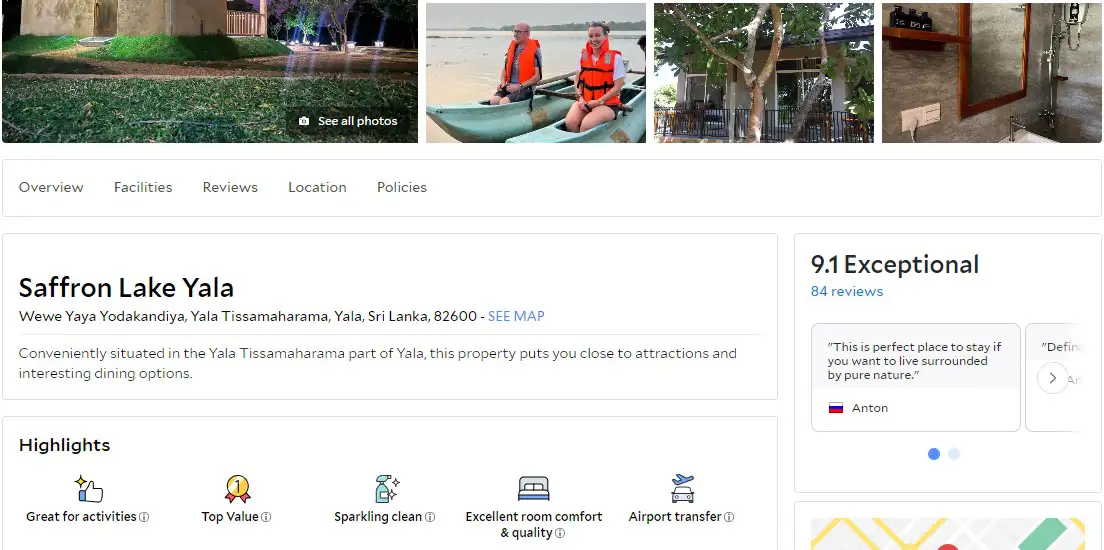1104x550 pixels.
Task: Go to the Reviews tab
Action: (x=230, y=187)
